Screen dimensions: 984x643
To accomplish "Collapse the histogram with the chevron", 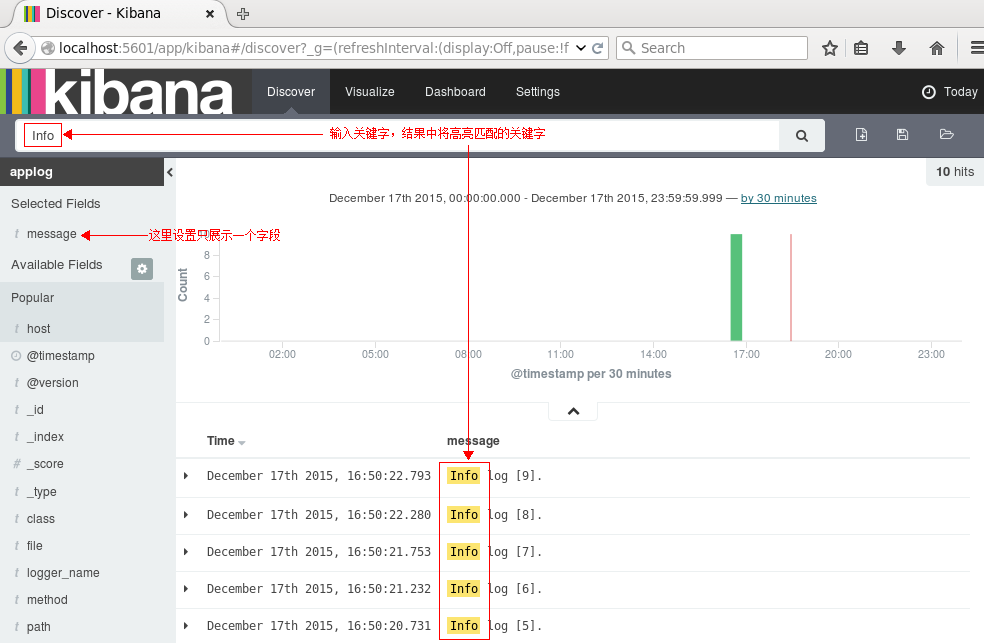I will point(572,409).
